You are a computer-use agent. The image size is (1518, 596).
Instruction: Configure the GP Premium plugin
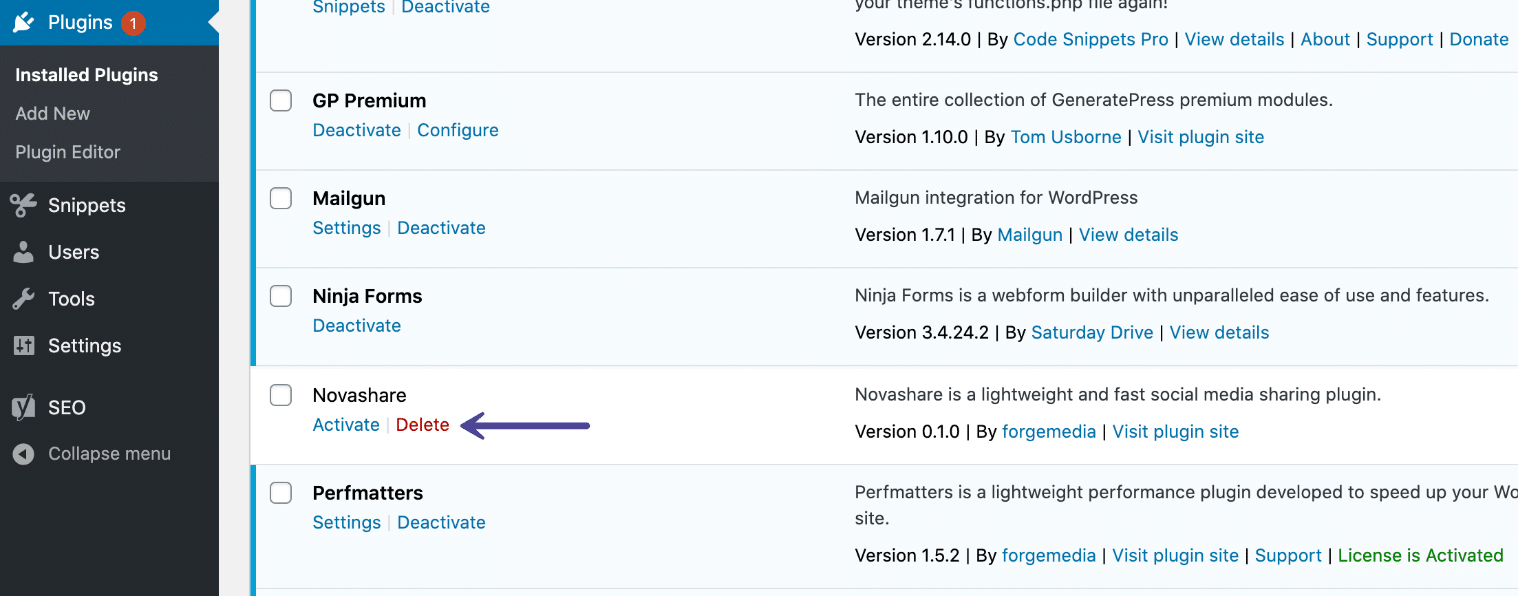click(457, 130)
